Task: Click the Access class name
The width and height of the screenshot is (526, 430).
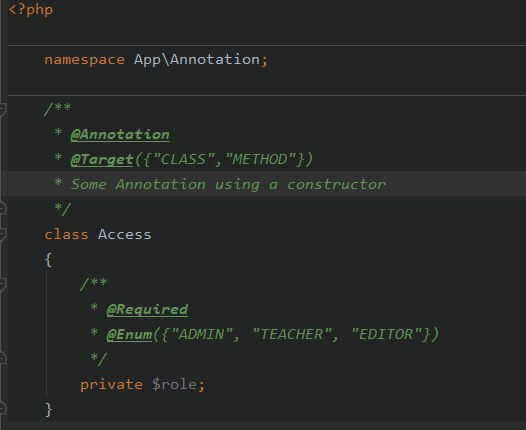Action: pyautogui.click(x=124, y=234)
